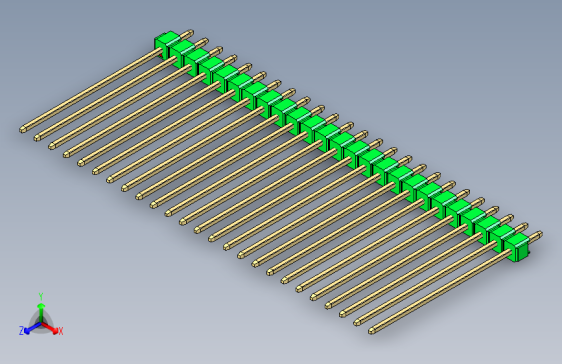Select the tip of the leftmost long gold pin
Screen dimensions: 562x364
[x=23, y=129]
